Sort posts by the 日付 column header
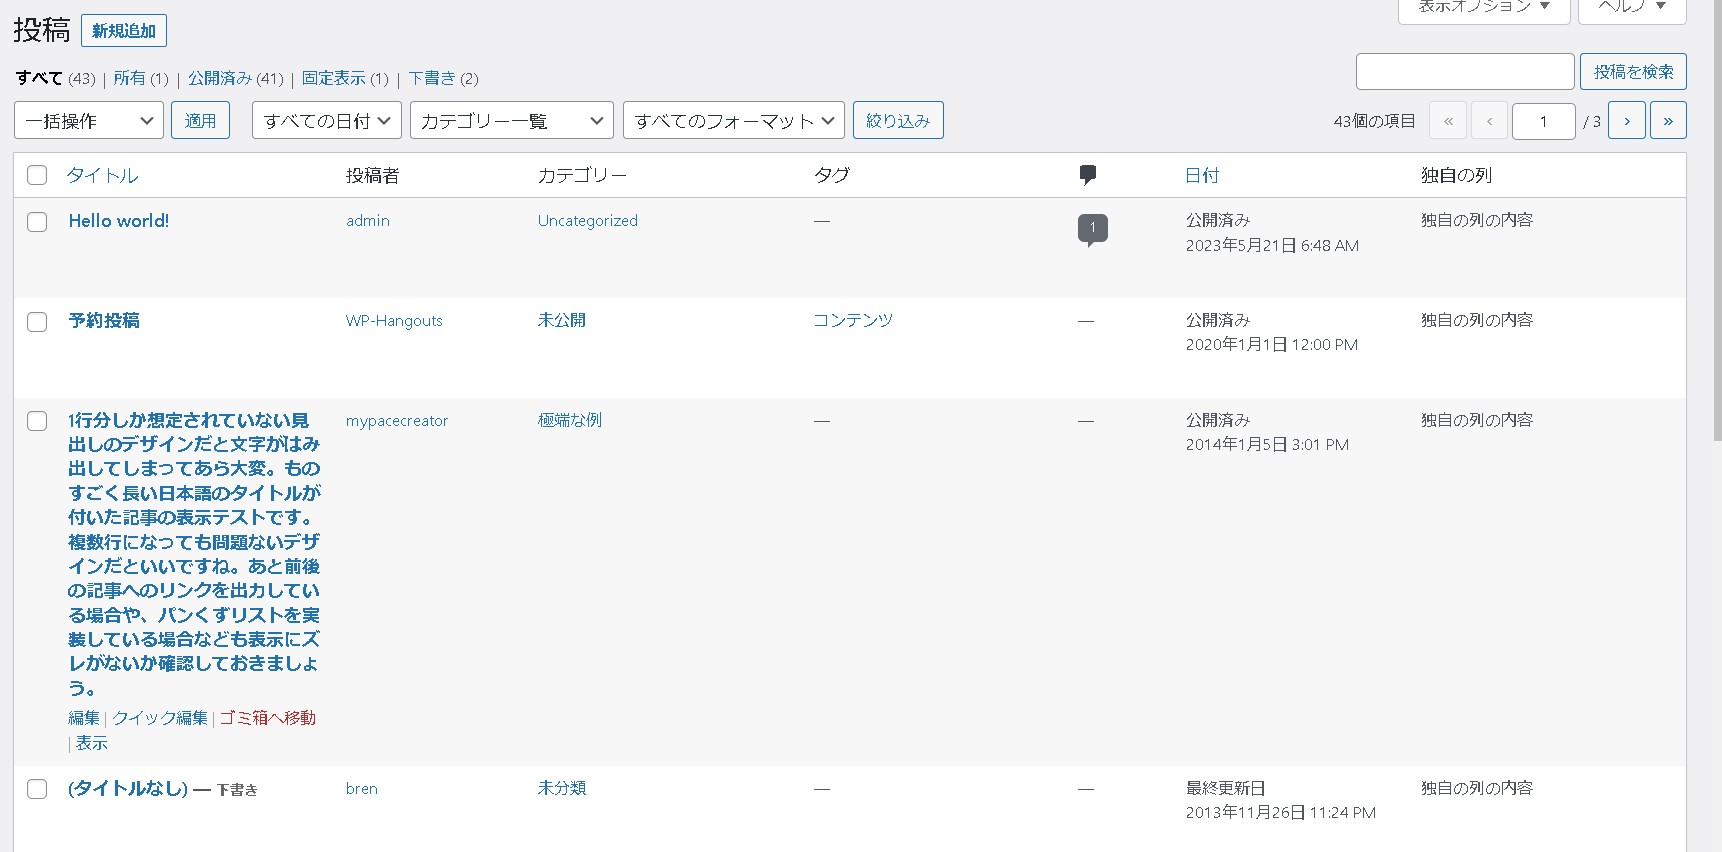 click(x=1201, y=175)
